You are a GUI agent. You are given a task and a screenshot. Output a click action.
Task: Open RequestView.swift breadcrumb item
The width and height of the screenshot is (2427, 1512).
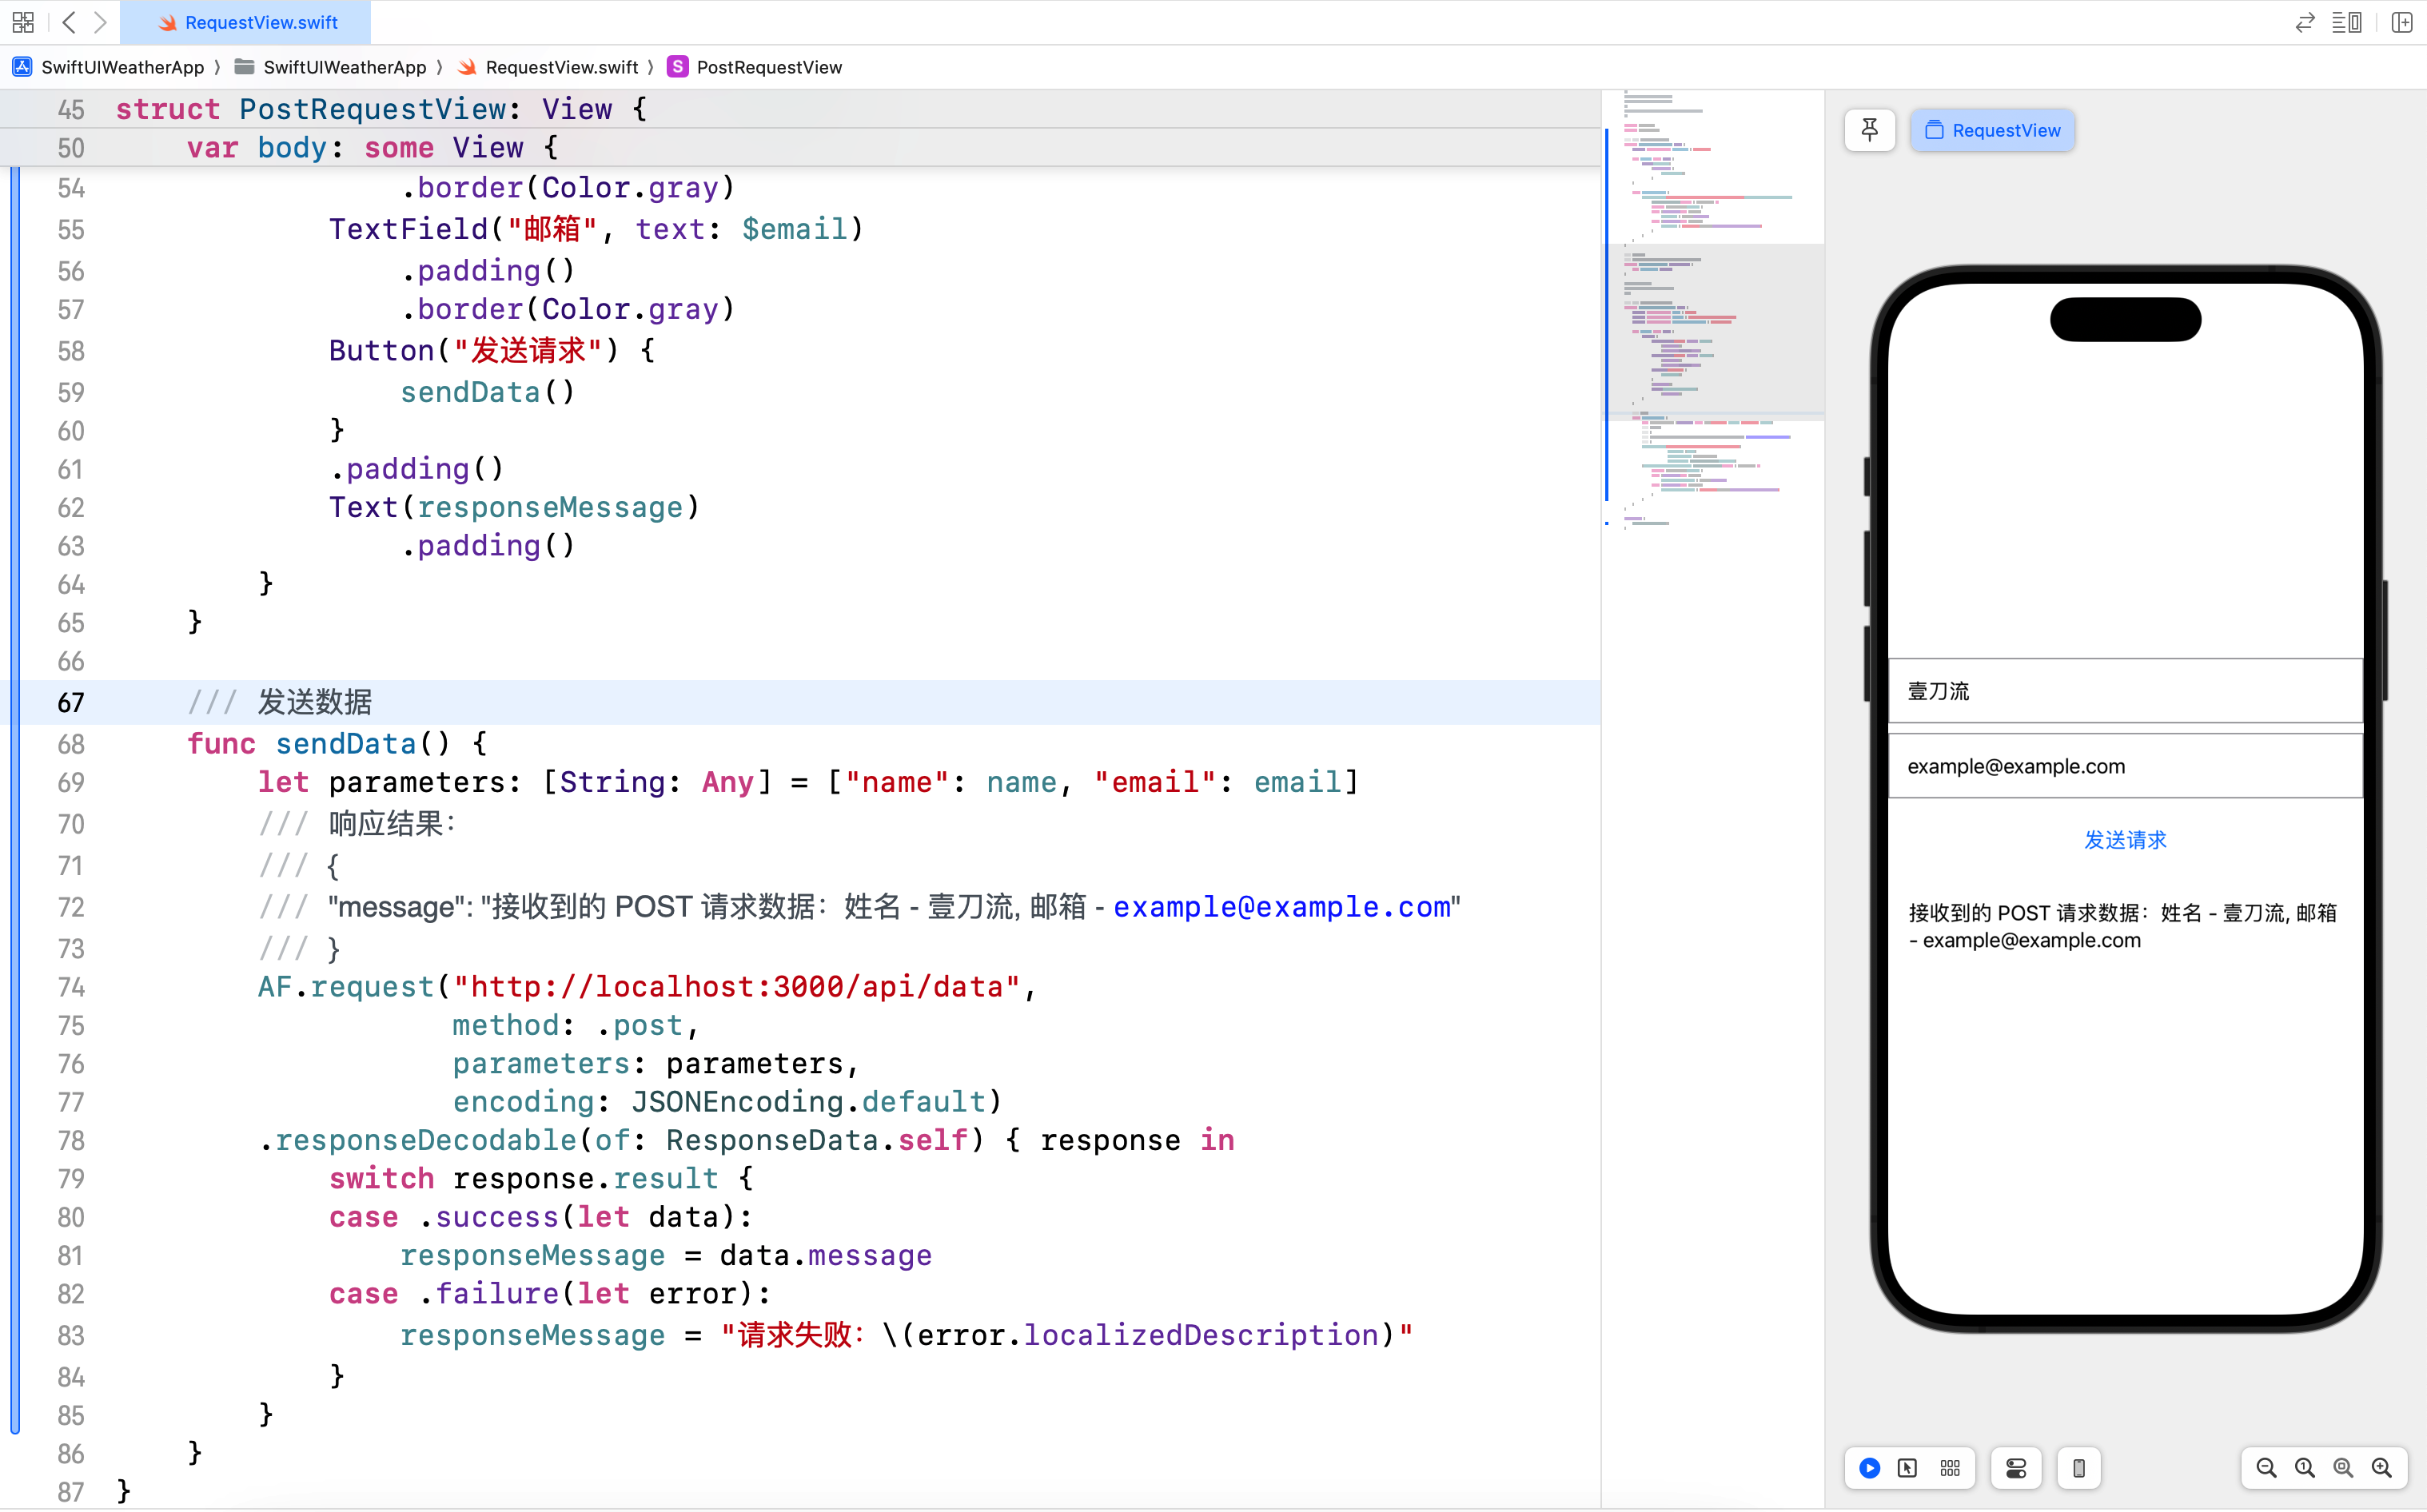(x=548, y=67)
